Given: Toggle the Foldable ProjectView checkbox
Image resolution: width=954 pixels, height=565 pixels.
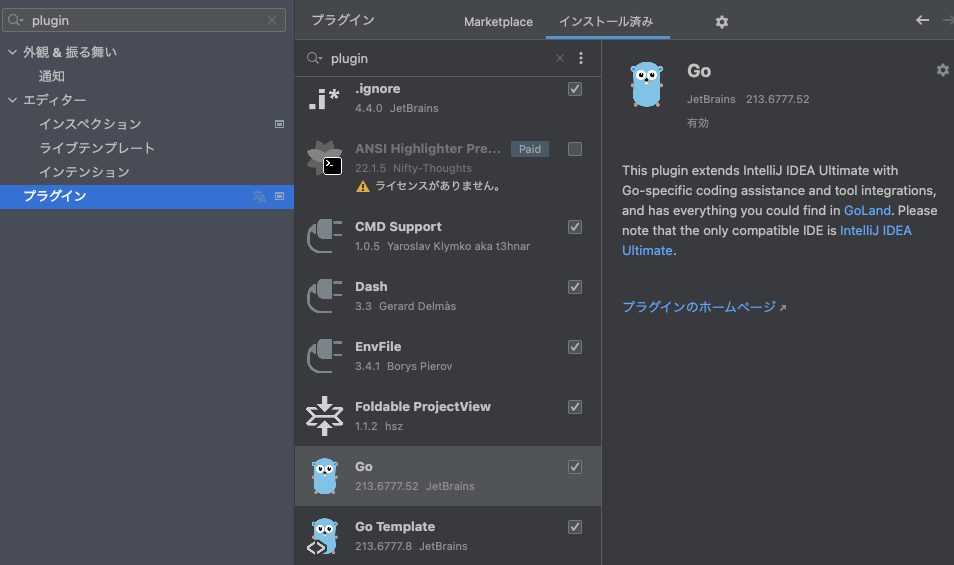Looking at the screenshot, I should (x=575, y=407).
